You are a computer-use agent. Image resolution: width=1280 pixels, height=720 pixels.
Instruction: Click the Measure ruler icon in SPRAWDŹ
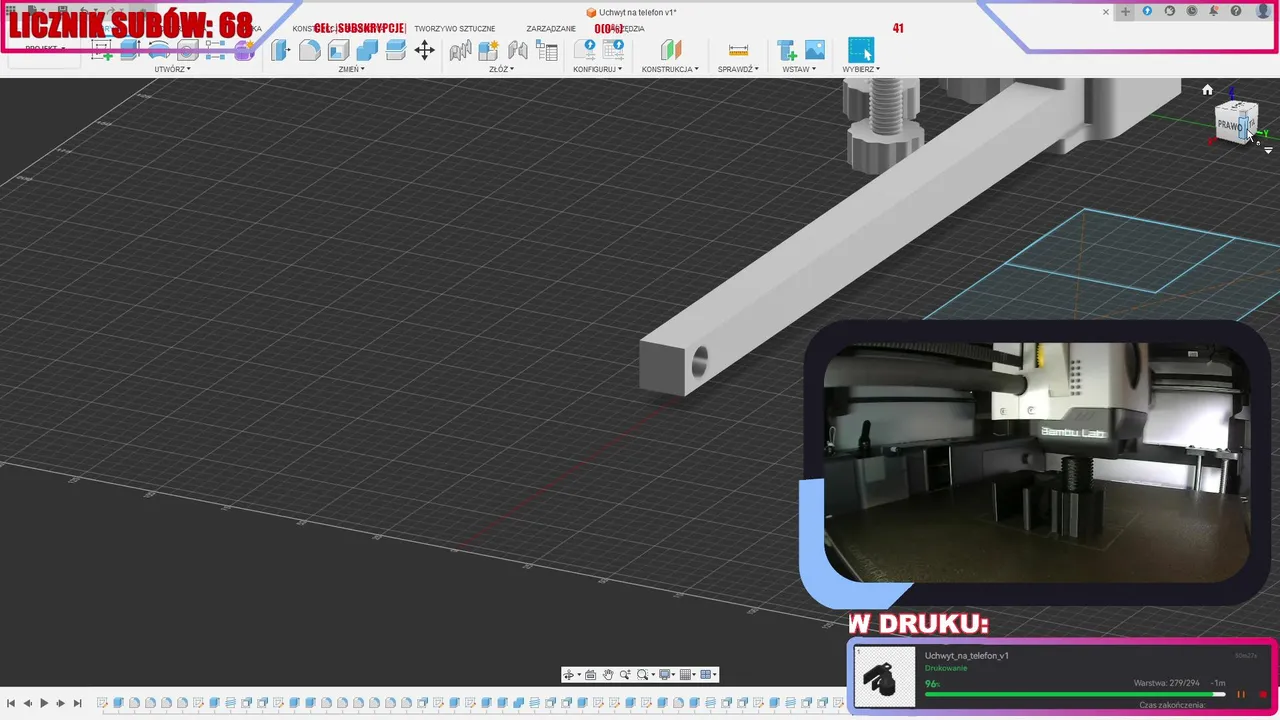coord(738,50)
